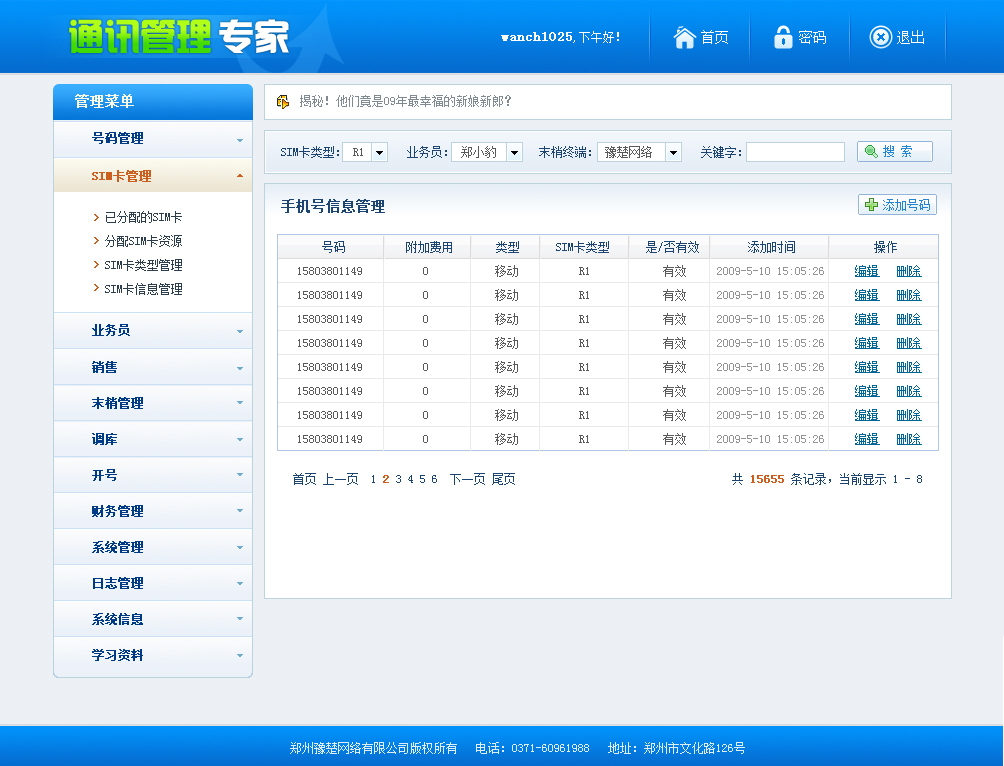Click 删除 in the first table row
This screenshot has width=1004, height=766.
[909, 271]
